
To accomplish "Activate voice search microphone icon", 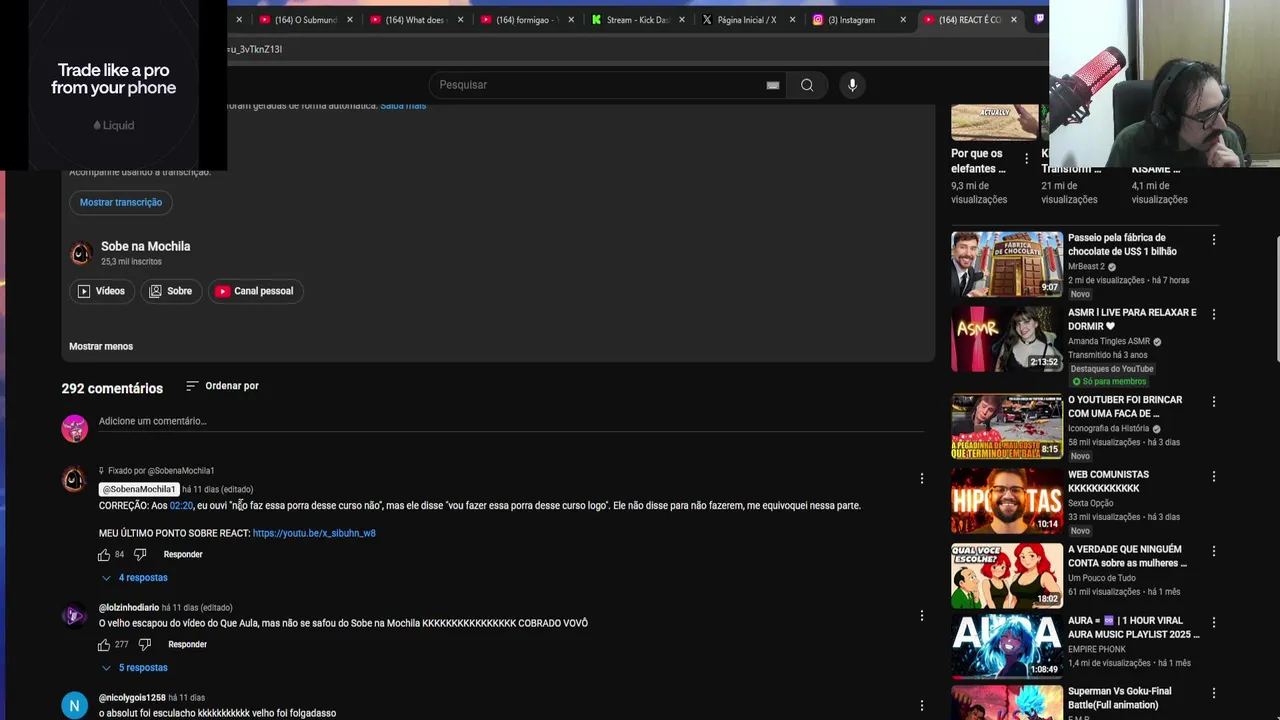I will click(x=852, y=85).
